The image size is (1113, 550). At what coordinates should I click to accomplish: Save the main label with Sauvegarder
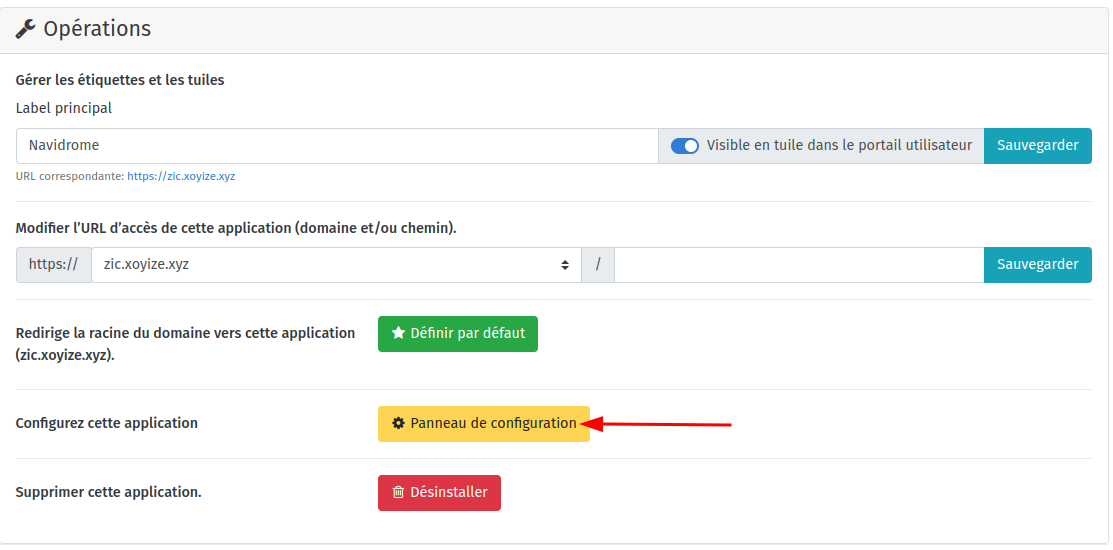click(1037, 146)
